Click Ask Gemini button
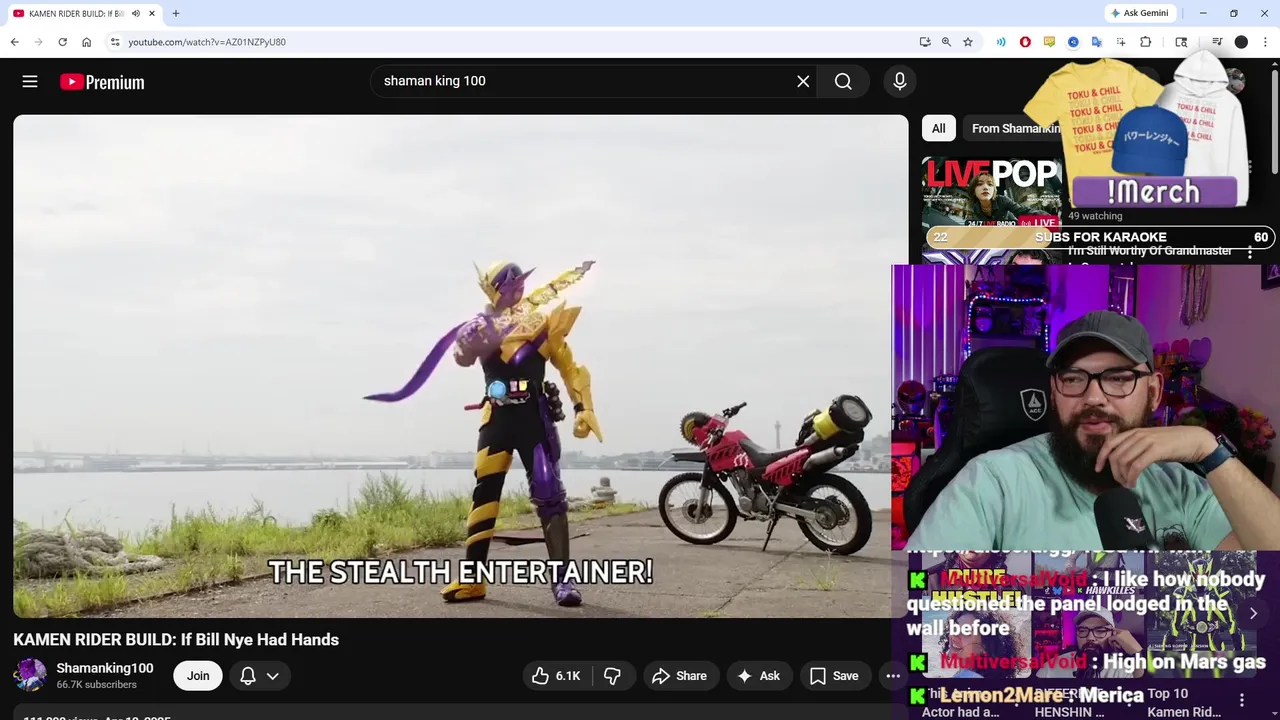1280x720 pixels. (x=1139, y=13)
